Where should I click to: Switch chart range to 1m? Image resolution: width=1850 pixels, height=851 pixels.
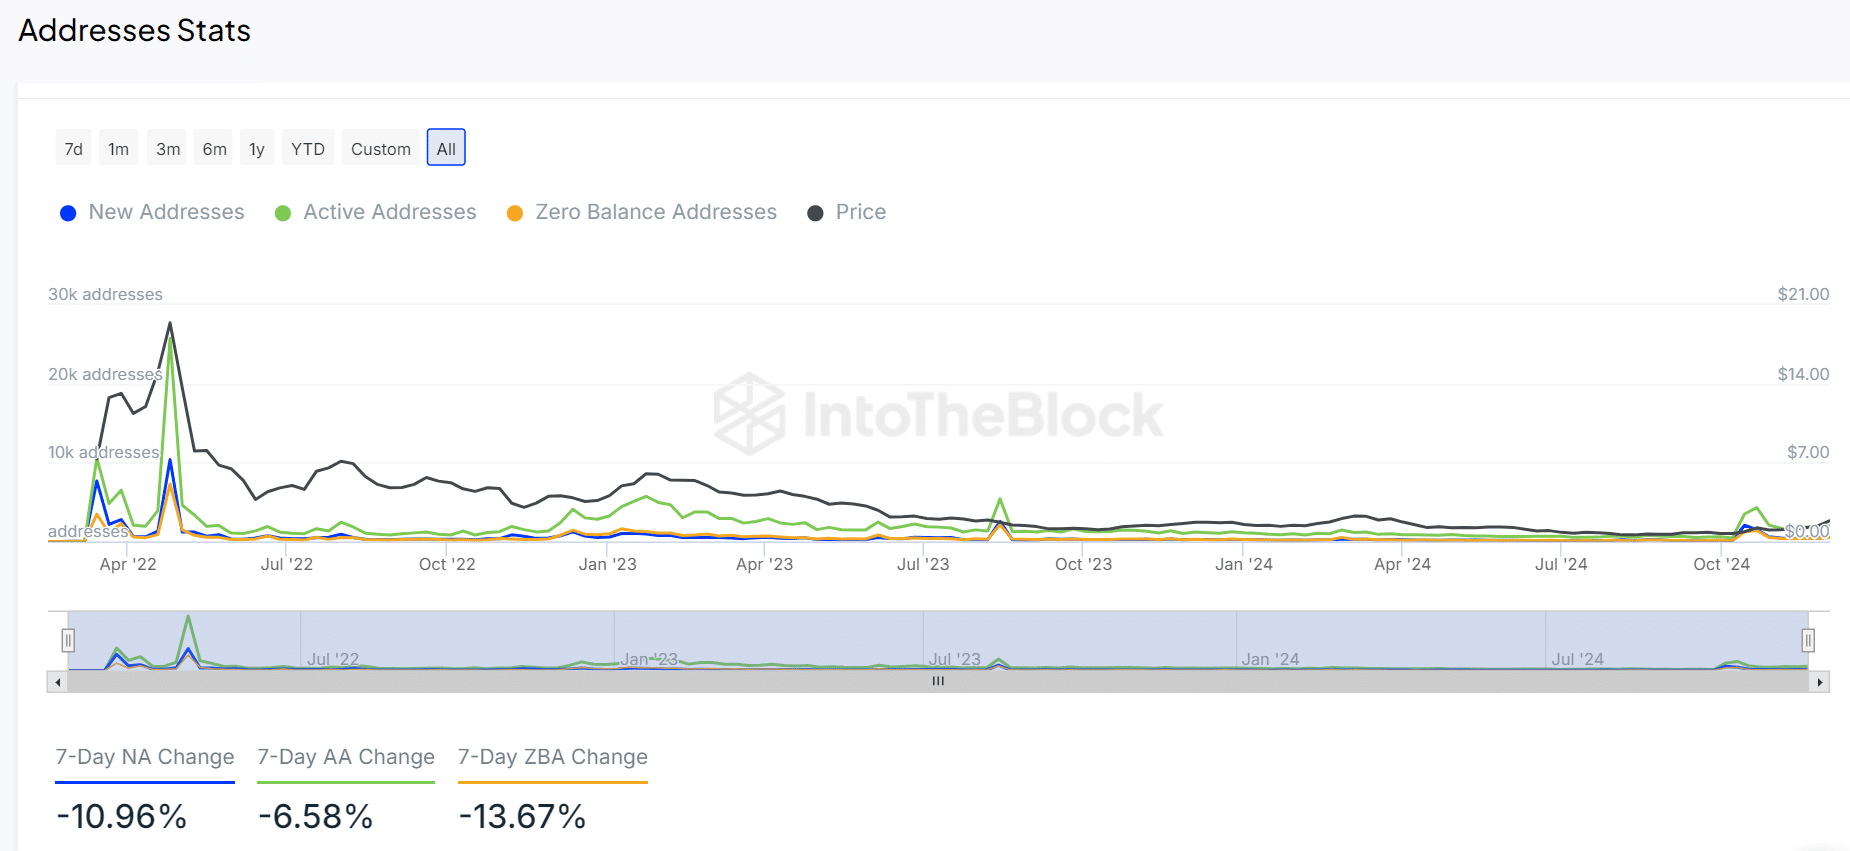pos(118,149)
